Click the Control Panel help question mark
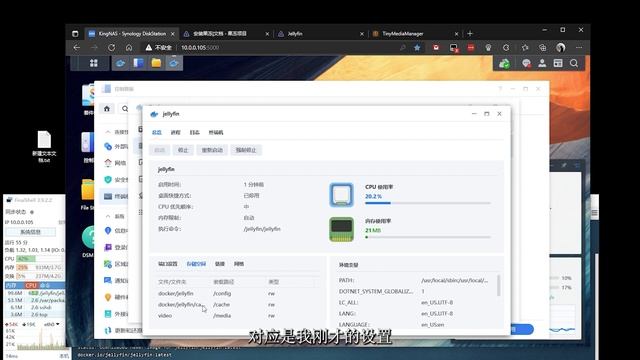 [x=500, y=89]
